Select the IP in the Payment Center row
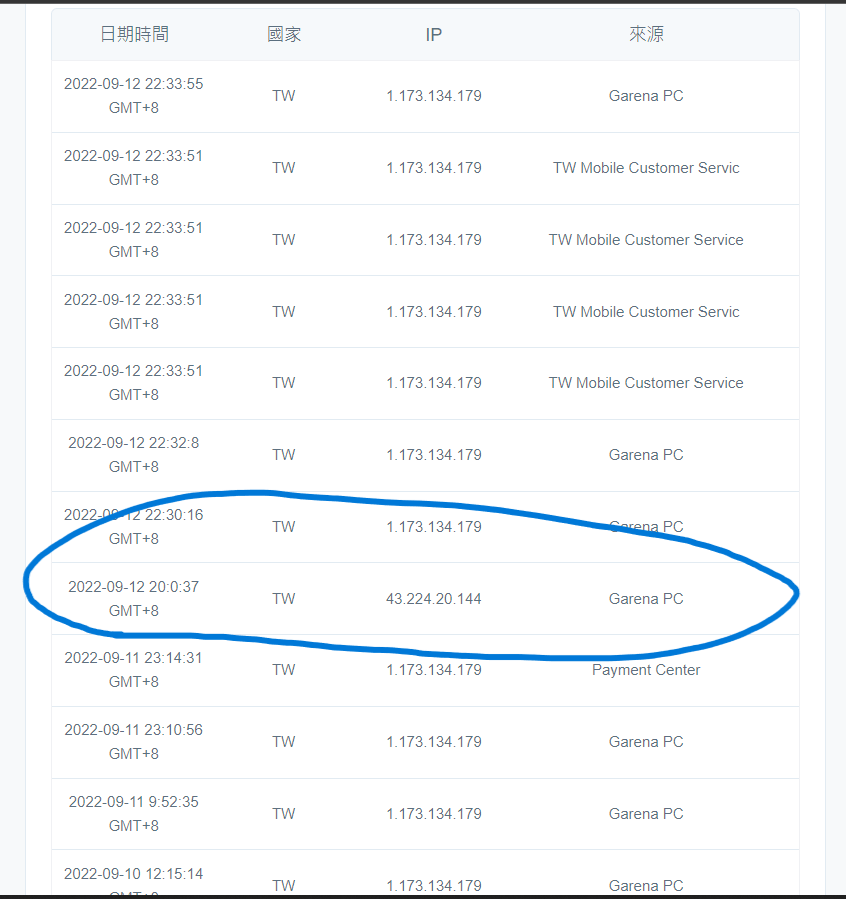 tap(434, 670)
